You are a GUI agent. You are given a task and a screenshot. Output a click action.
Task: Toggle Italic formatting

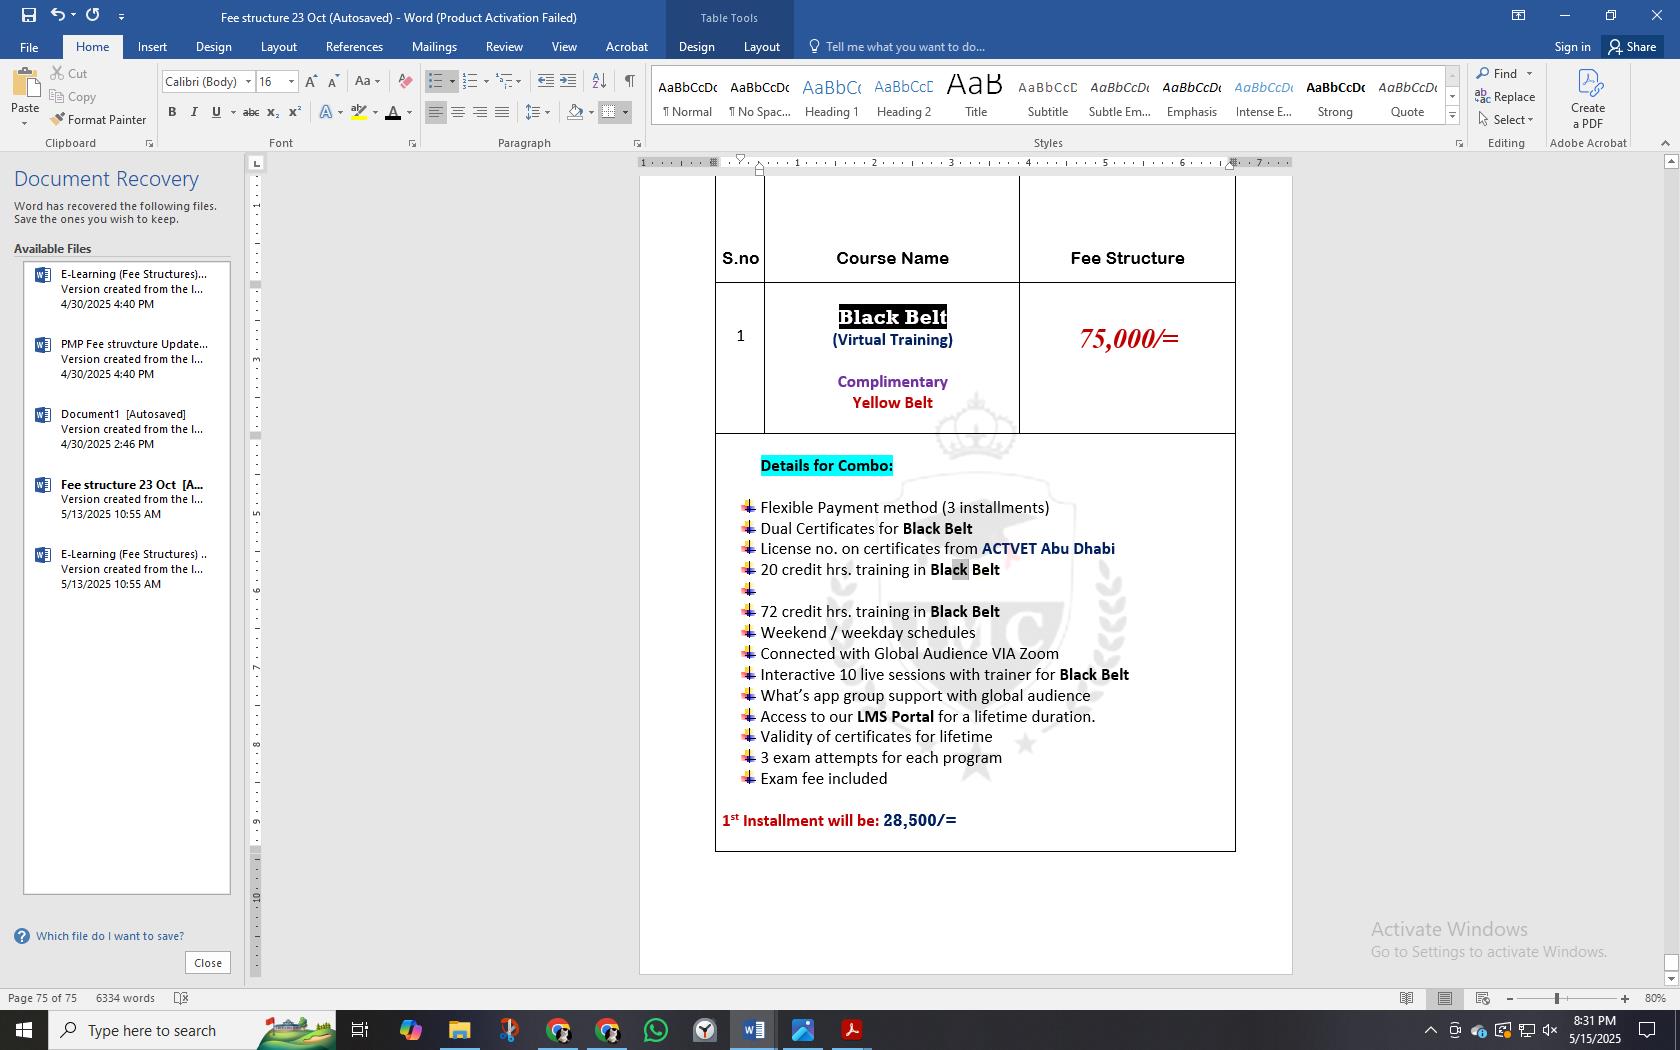194,112
